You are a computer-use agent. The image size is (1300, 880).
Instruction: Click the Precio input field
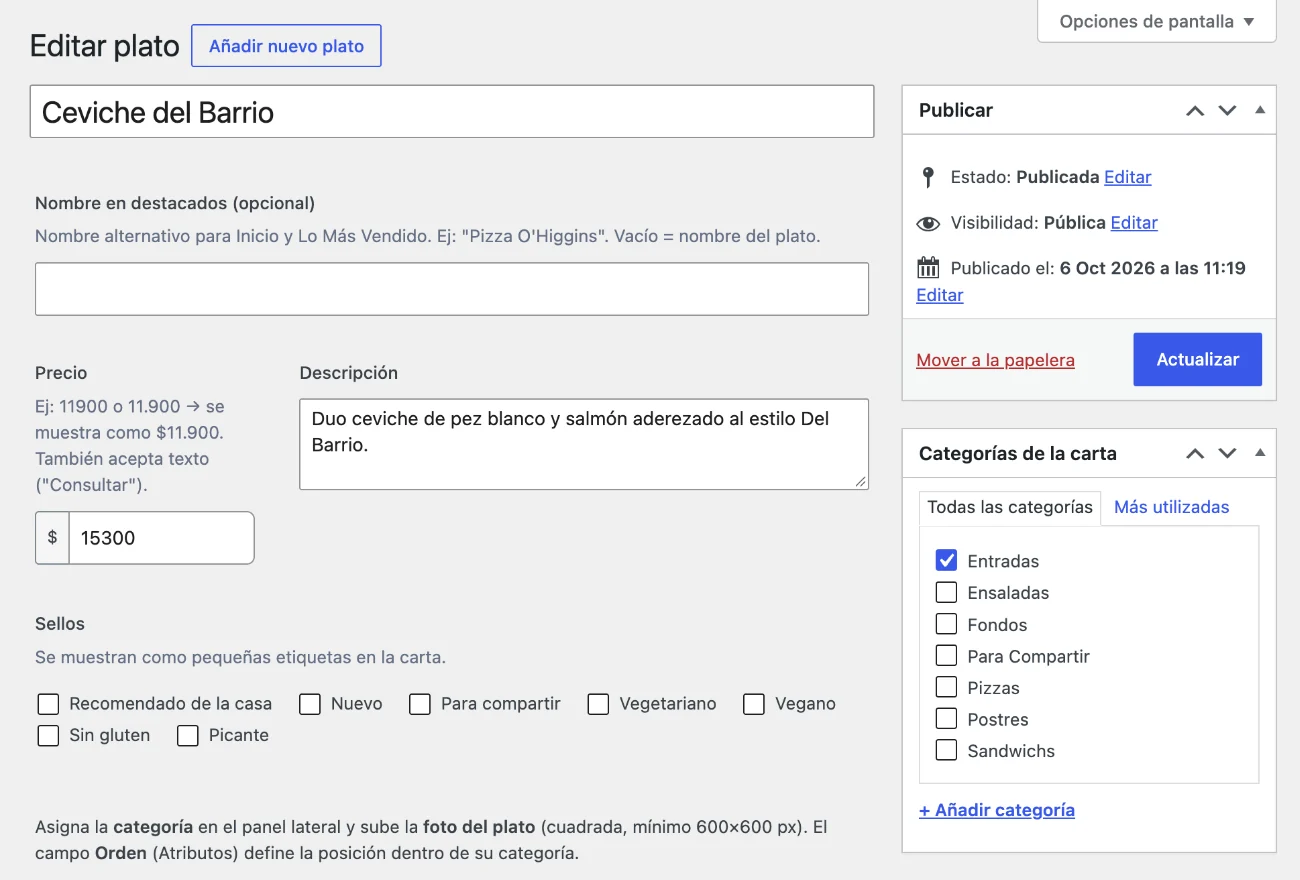[161, 538]
